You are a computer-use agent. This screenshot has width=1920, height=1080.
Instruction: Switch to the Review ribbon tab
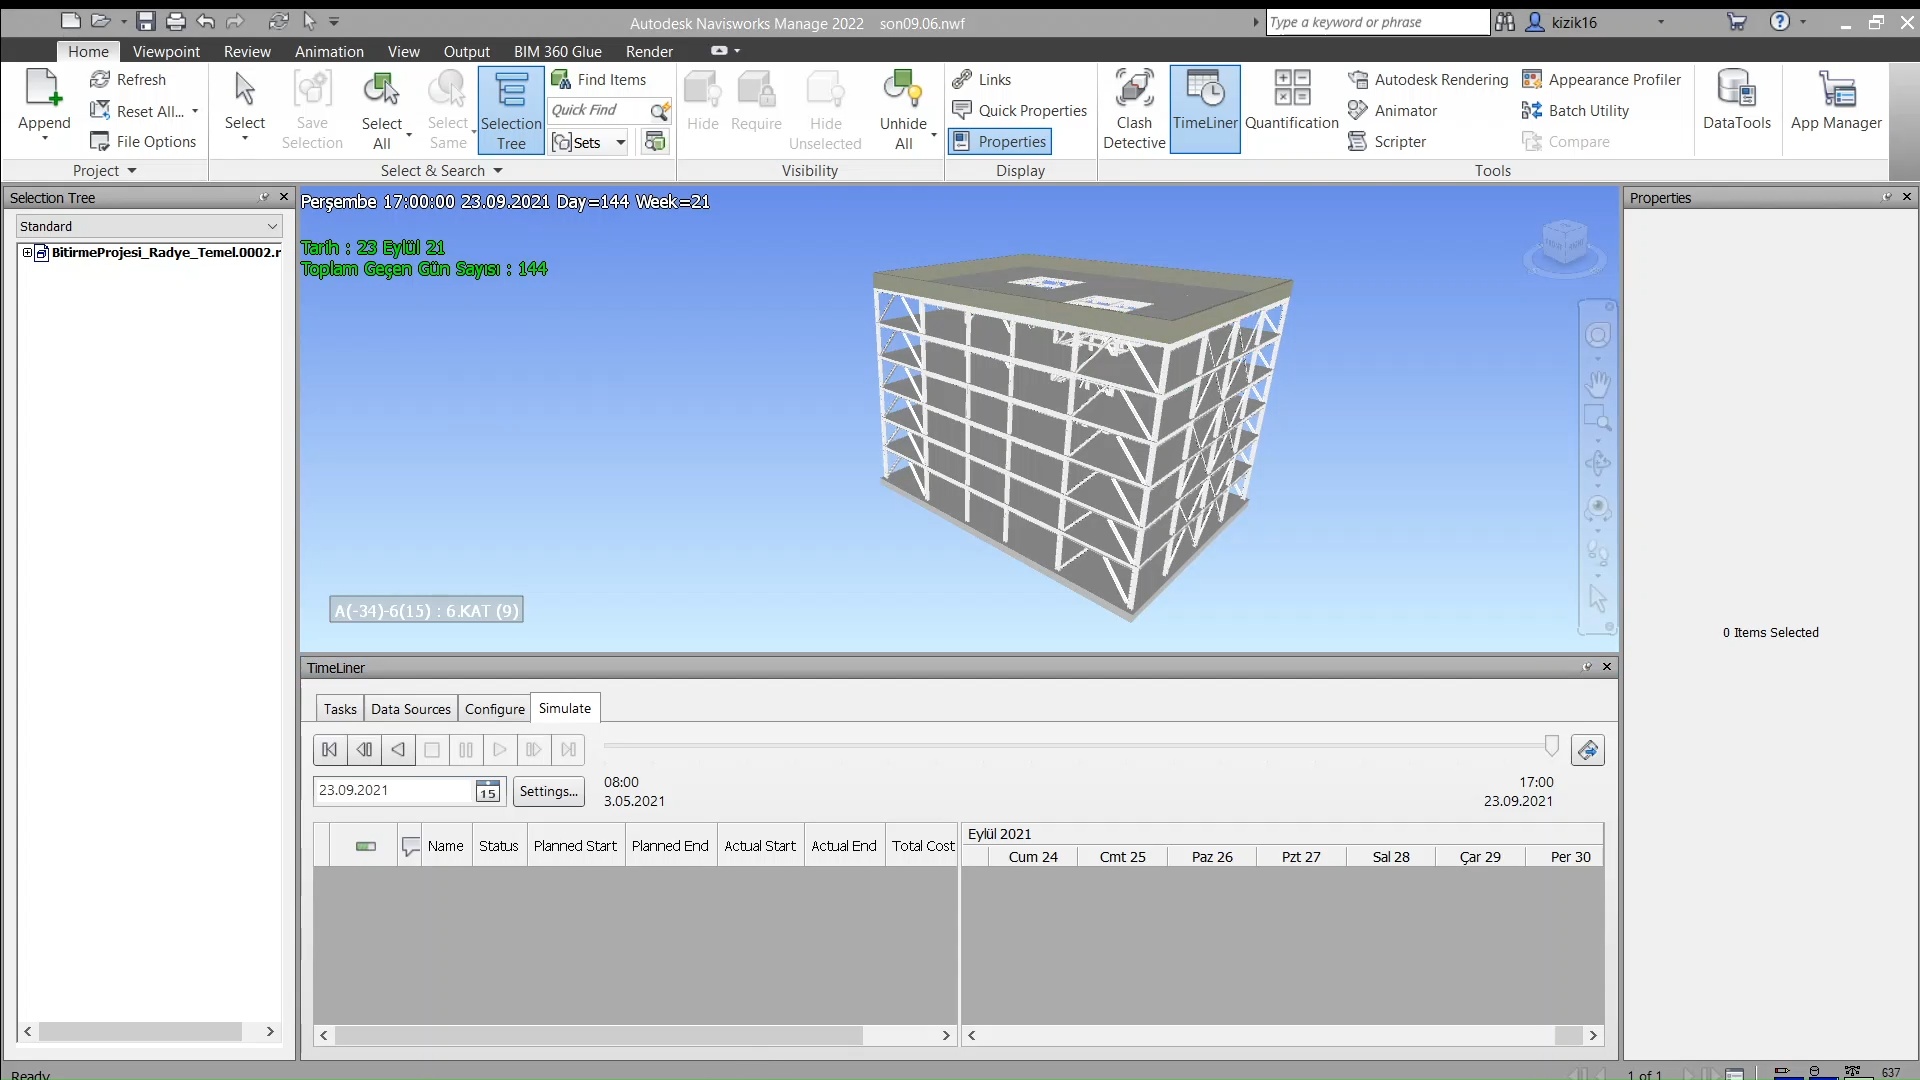[247, 52]
